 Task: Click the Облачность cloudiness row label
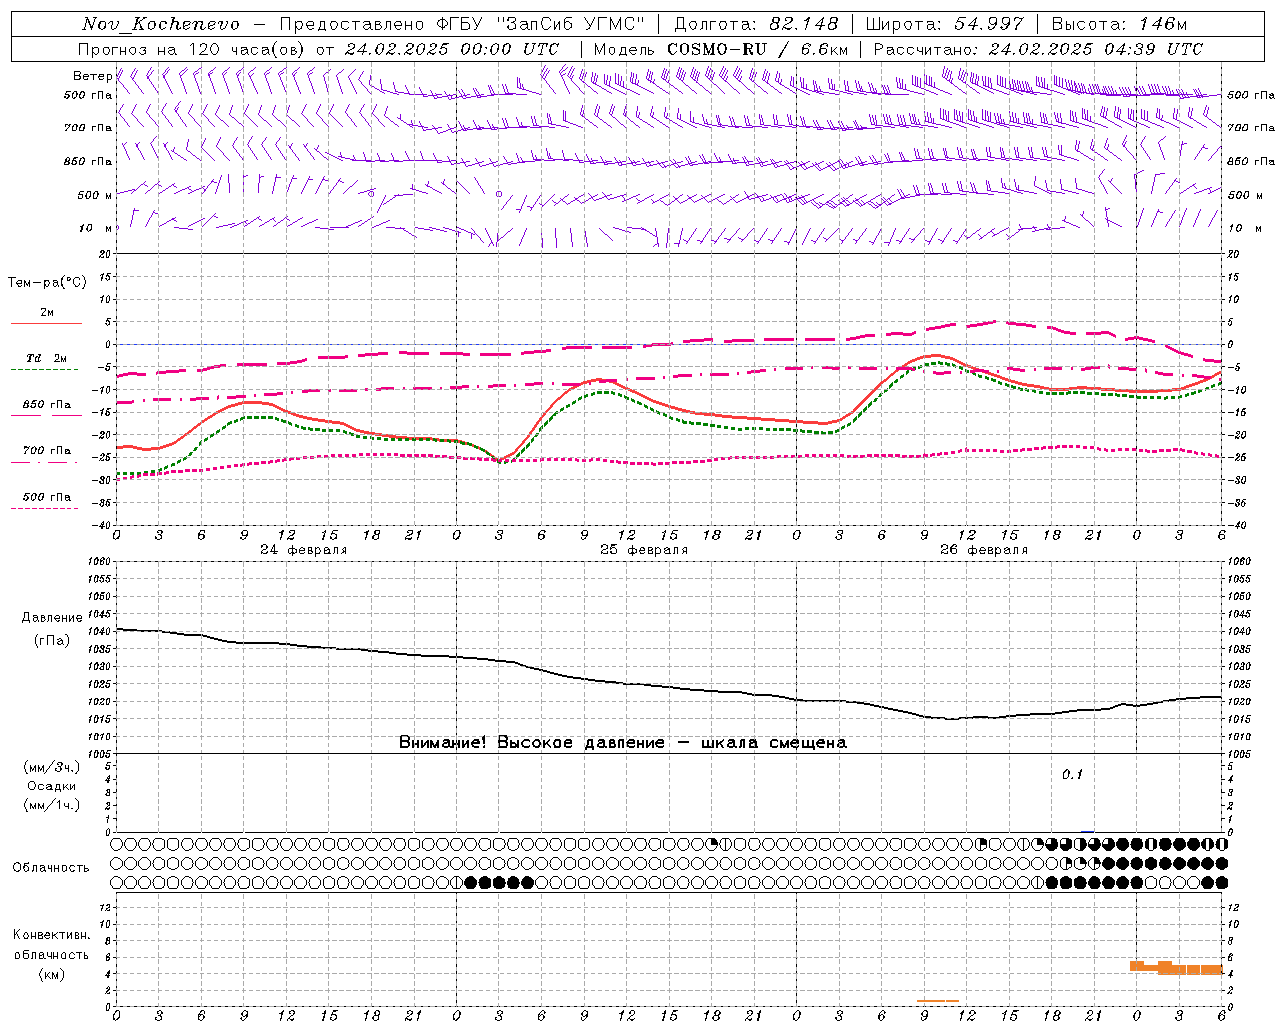click(51, 867)
